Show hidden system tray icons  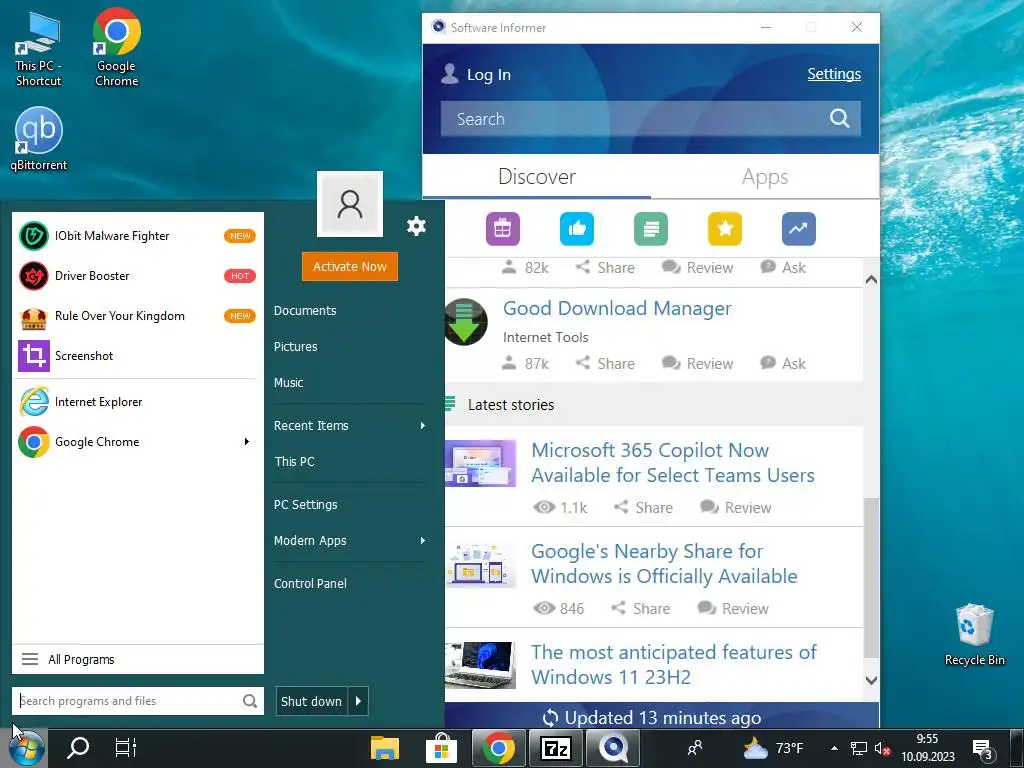[834, 748]
